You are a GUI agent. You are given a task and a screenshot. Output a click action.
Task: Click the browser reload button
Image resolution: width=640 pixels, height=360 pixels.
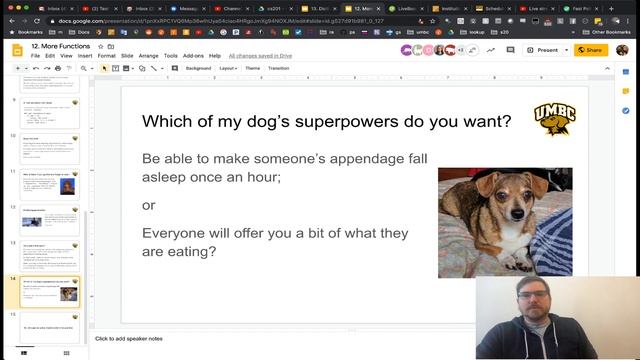coord(37,21)
